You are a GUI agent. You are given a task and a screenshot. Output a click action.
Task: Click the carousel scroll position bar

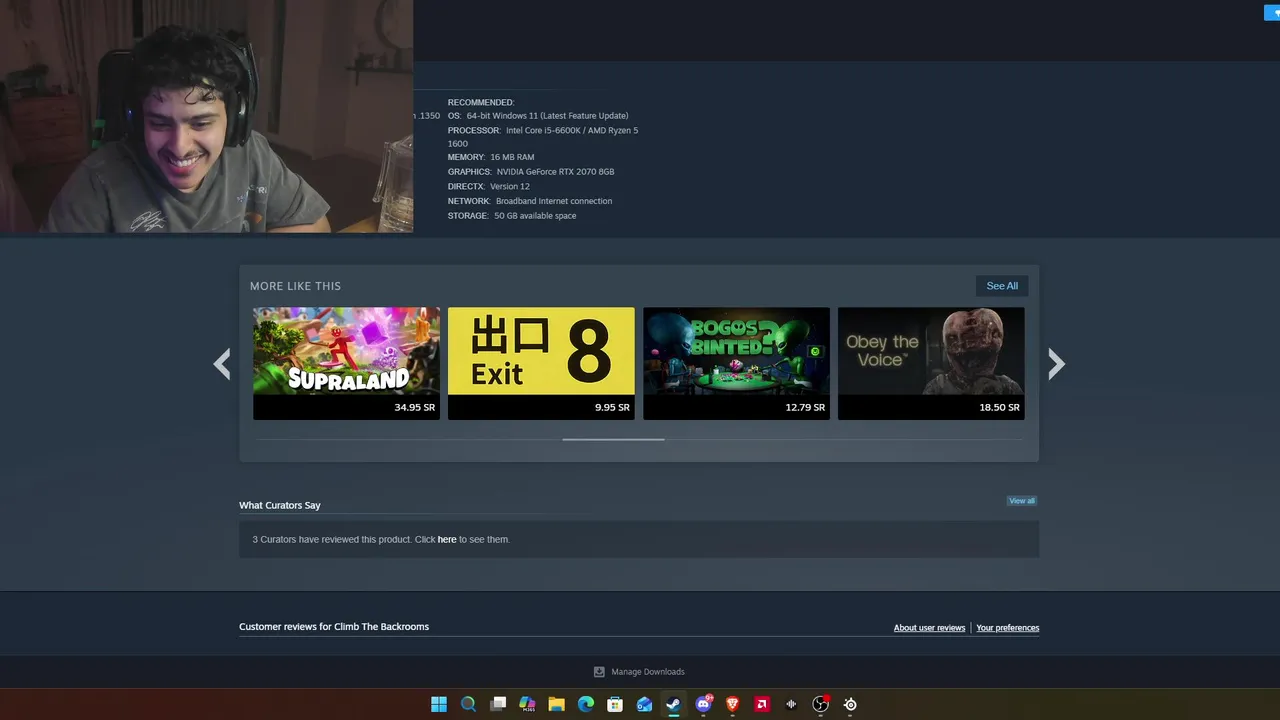(613, 439)
